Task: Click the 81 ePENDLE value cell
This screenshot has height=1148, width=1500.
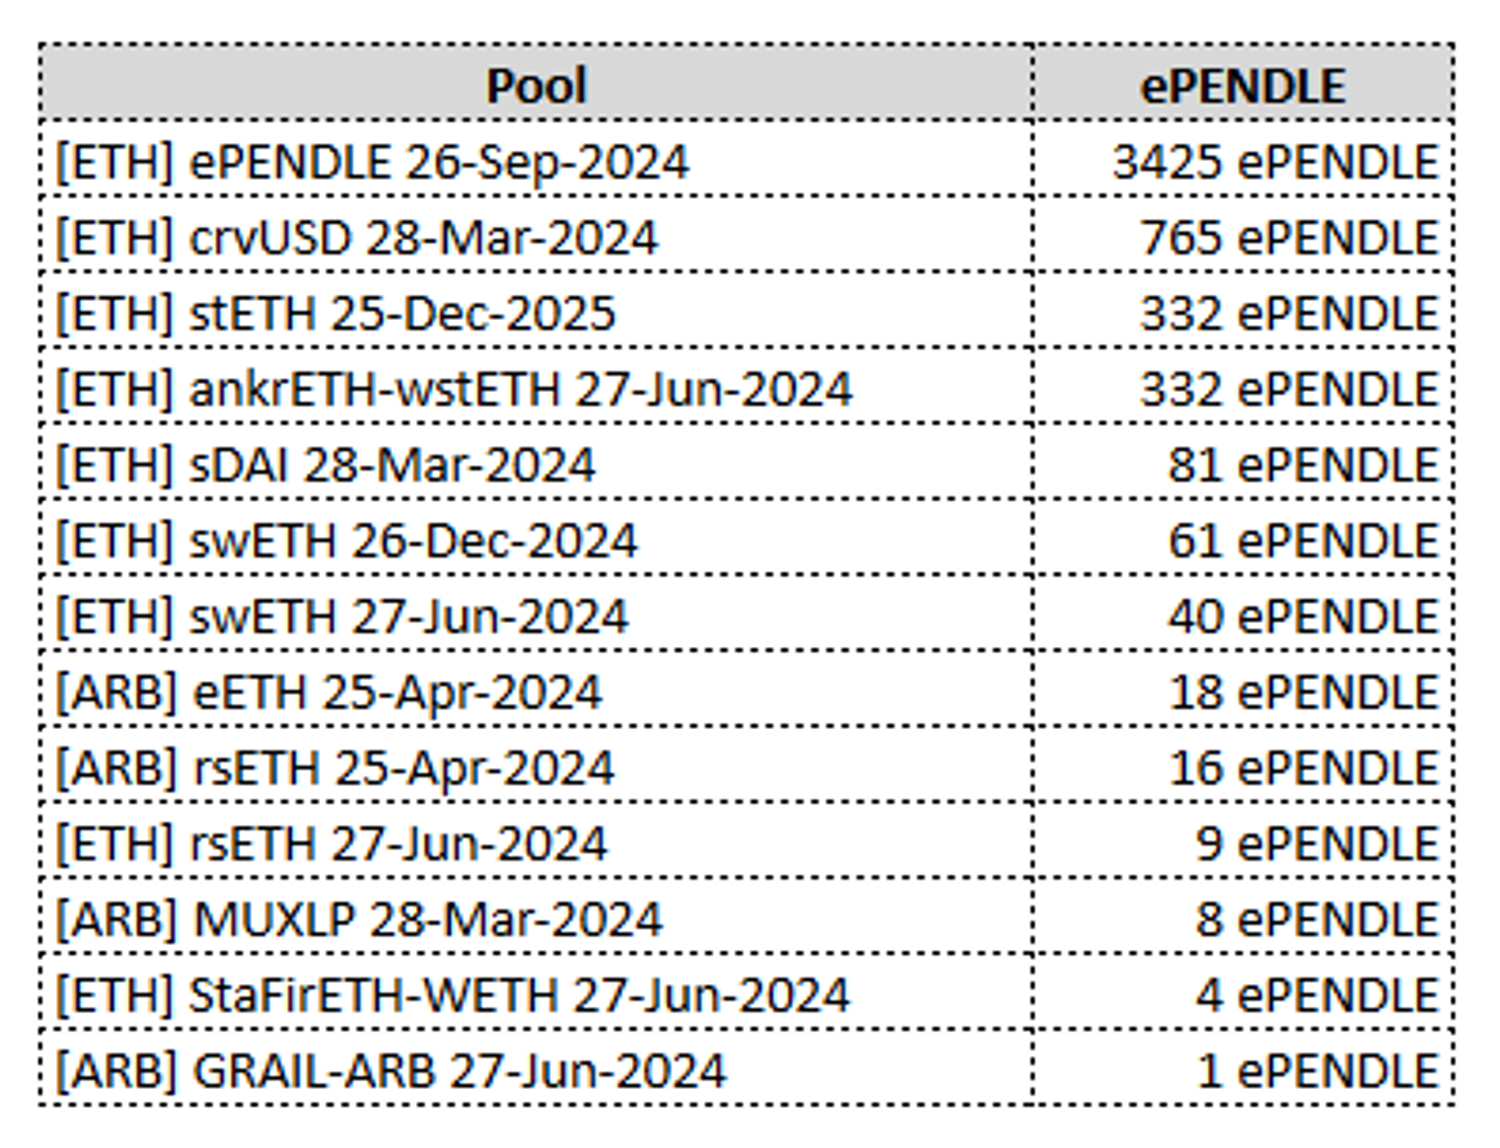Action: pyautogui.click(x=1302, y=465)
